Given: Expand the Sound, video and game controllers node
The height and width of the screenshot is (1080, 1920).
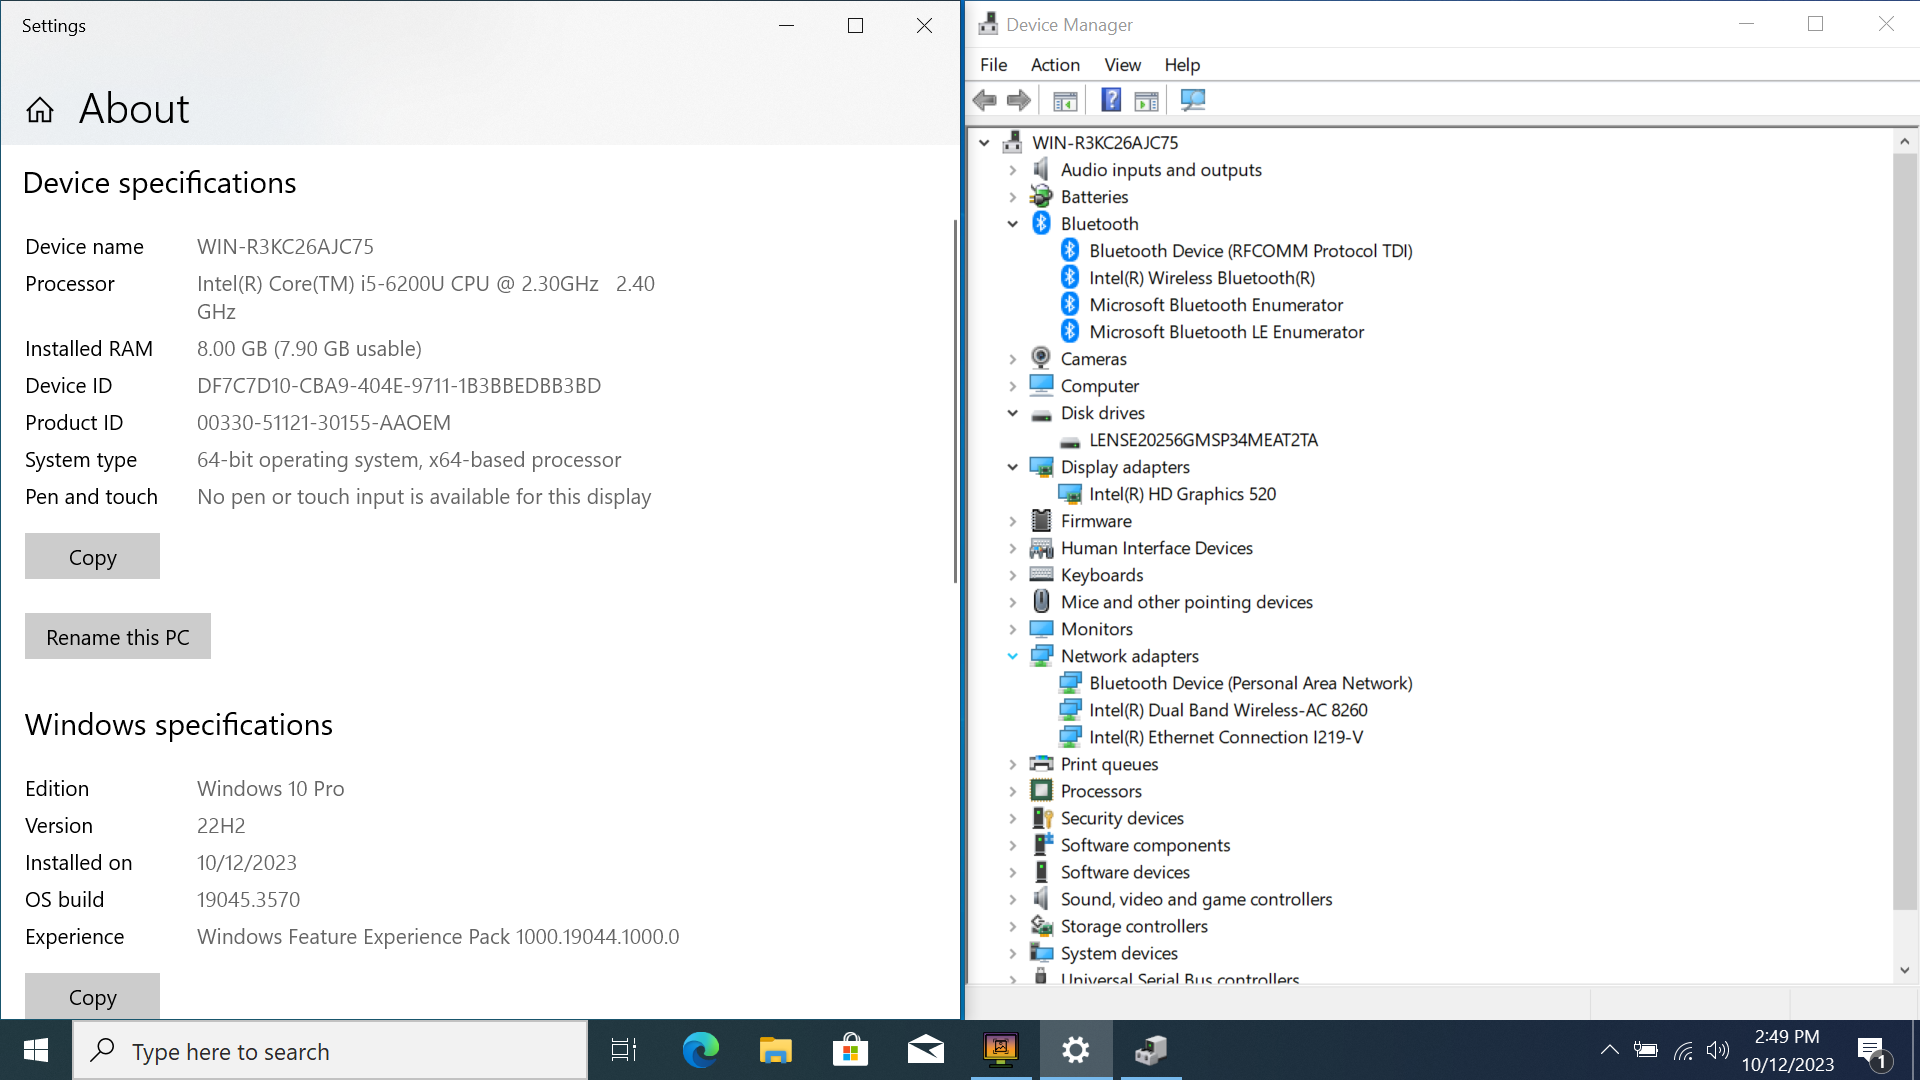Looking at the screenshot, I should [1012, 899].
